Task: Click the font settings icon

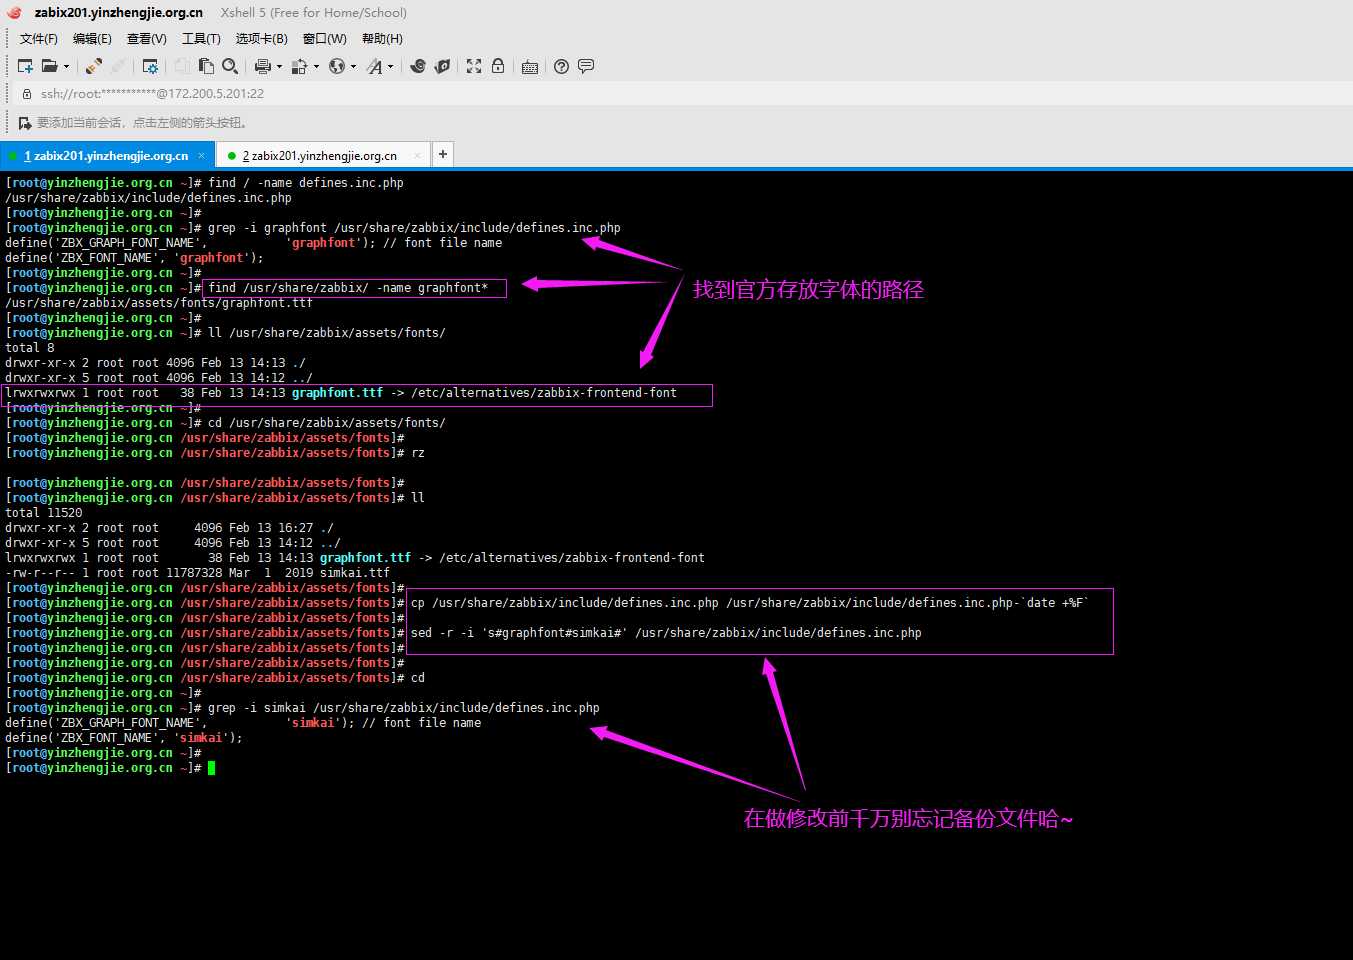Action: tap(374, 66)
